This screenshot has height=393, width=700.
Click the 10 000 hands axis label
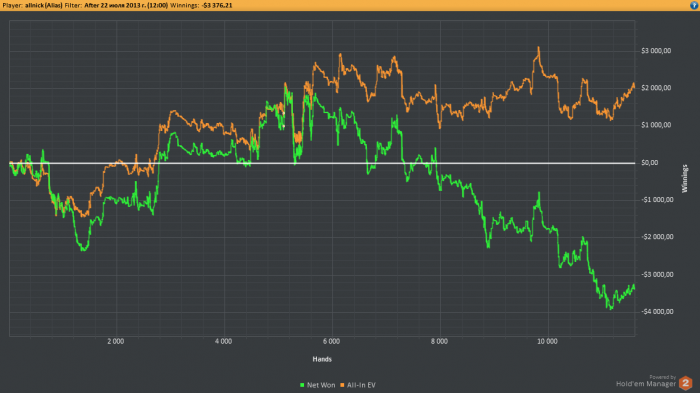(547, 341)
